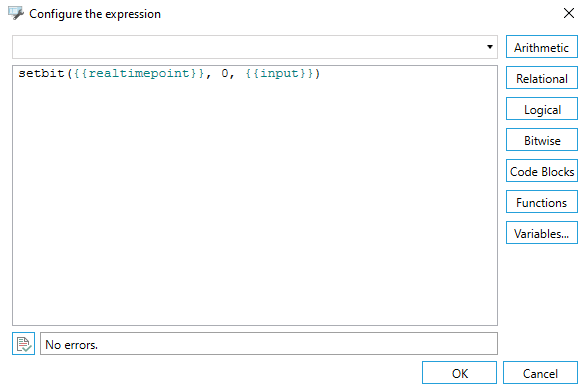Place cursor in {{realtimepoint}} token
The height and width of the screenshot is (388, 582).
pyautogui.click(x=139, y=74)
